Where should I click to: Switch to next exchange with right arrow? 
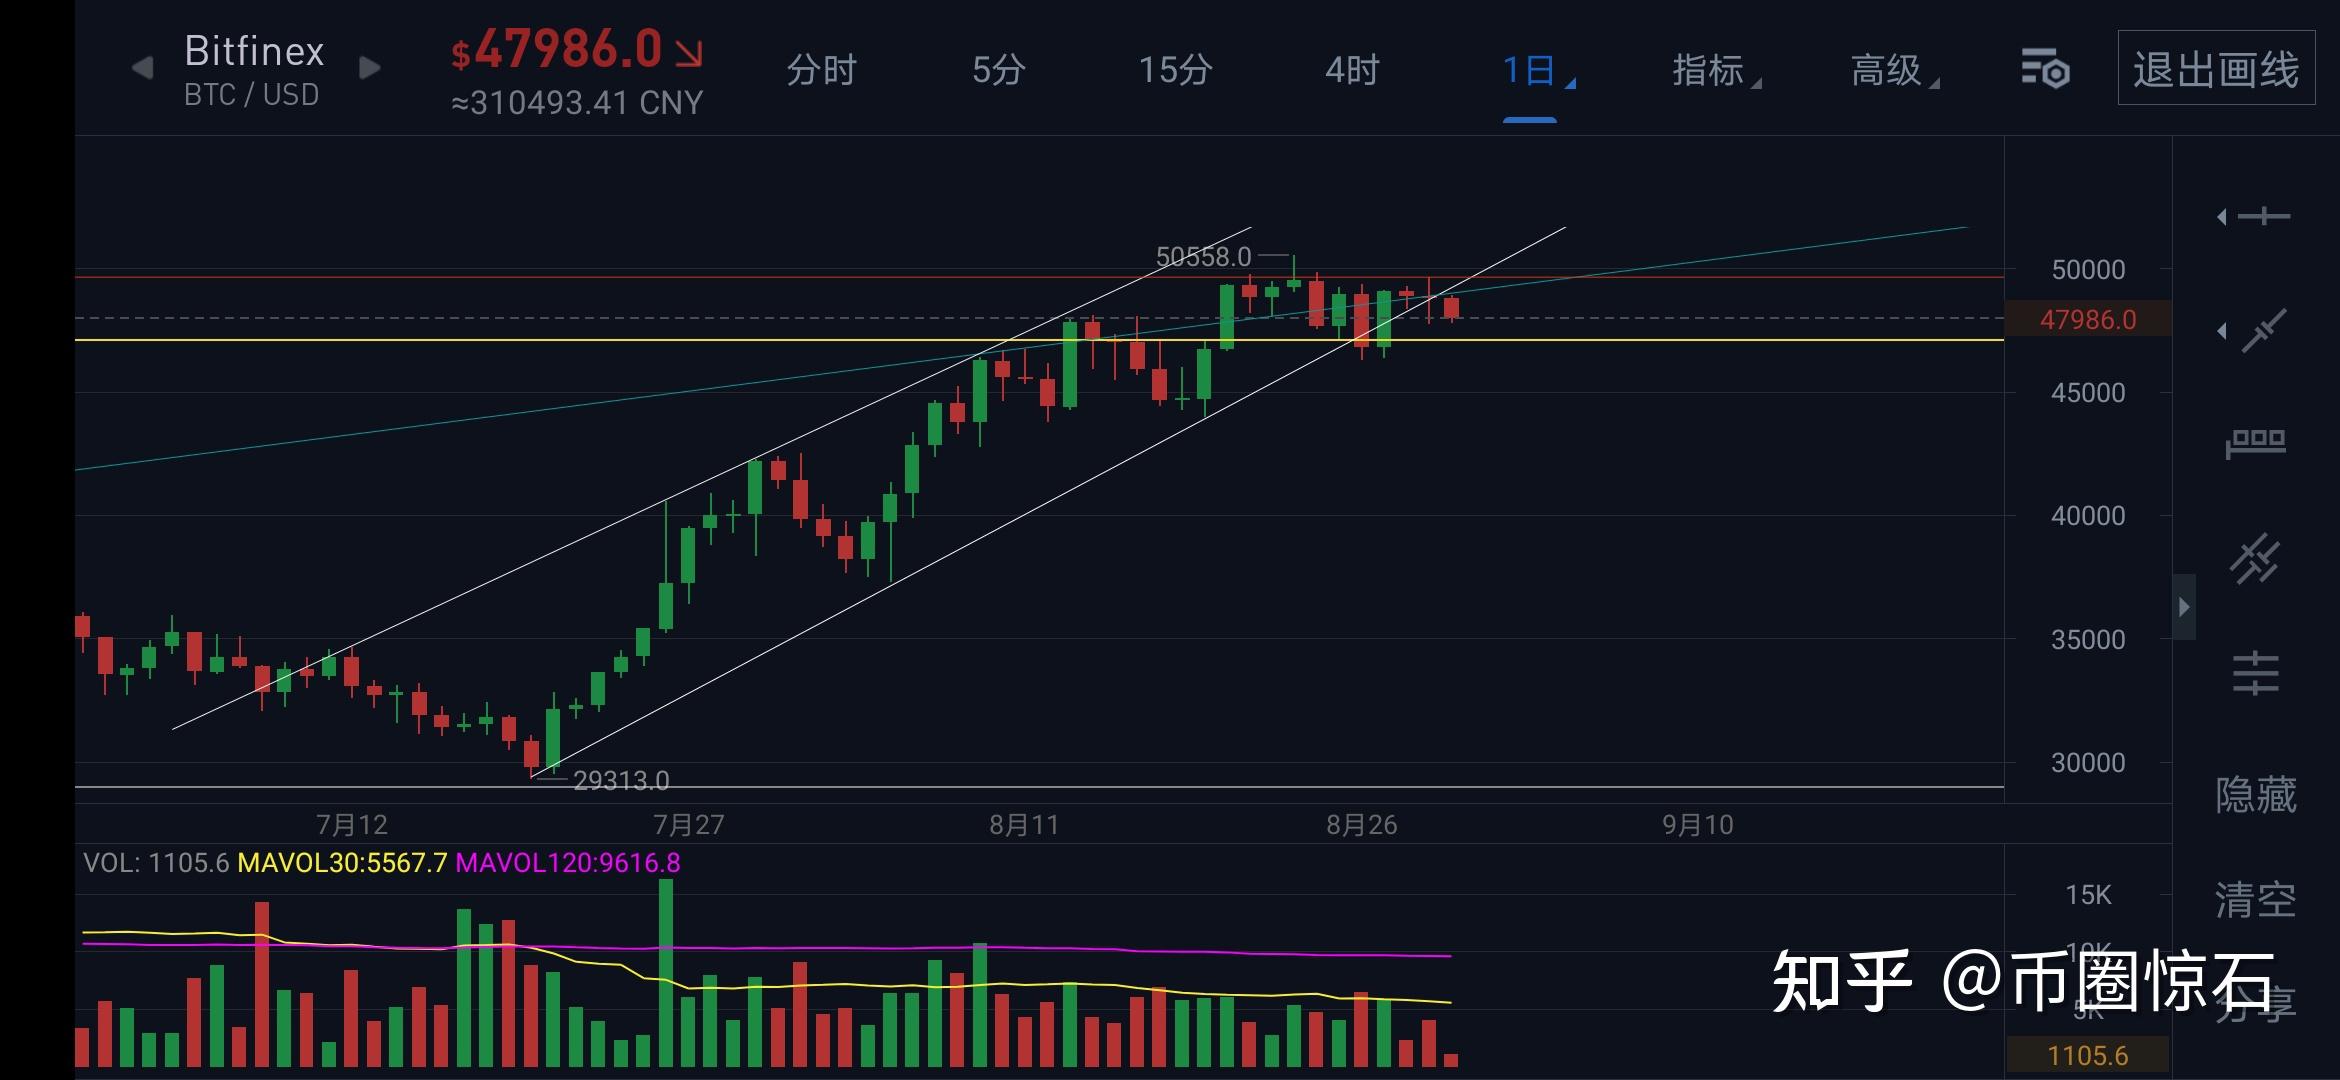(x=370, y=68)
